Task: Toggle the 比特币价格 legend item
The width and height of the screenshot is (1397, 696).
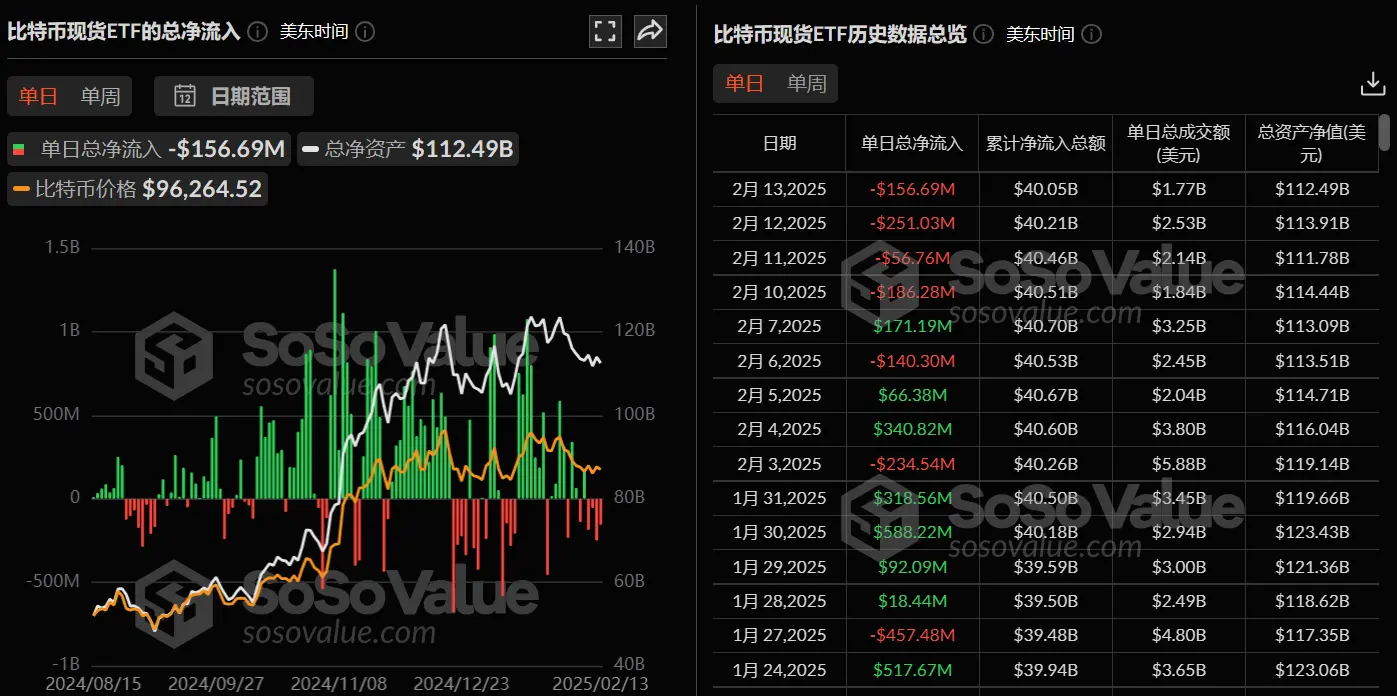Action: 137,188
